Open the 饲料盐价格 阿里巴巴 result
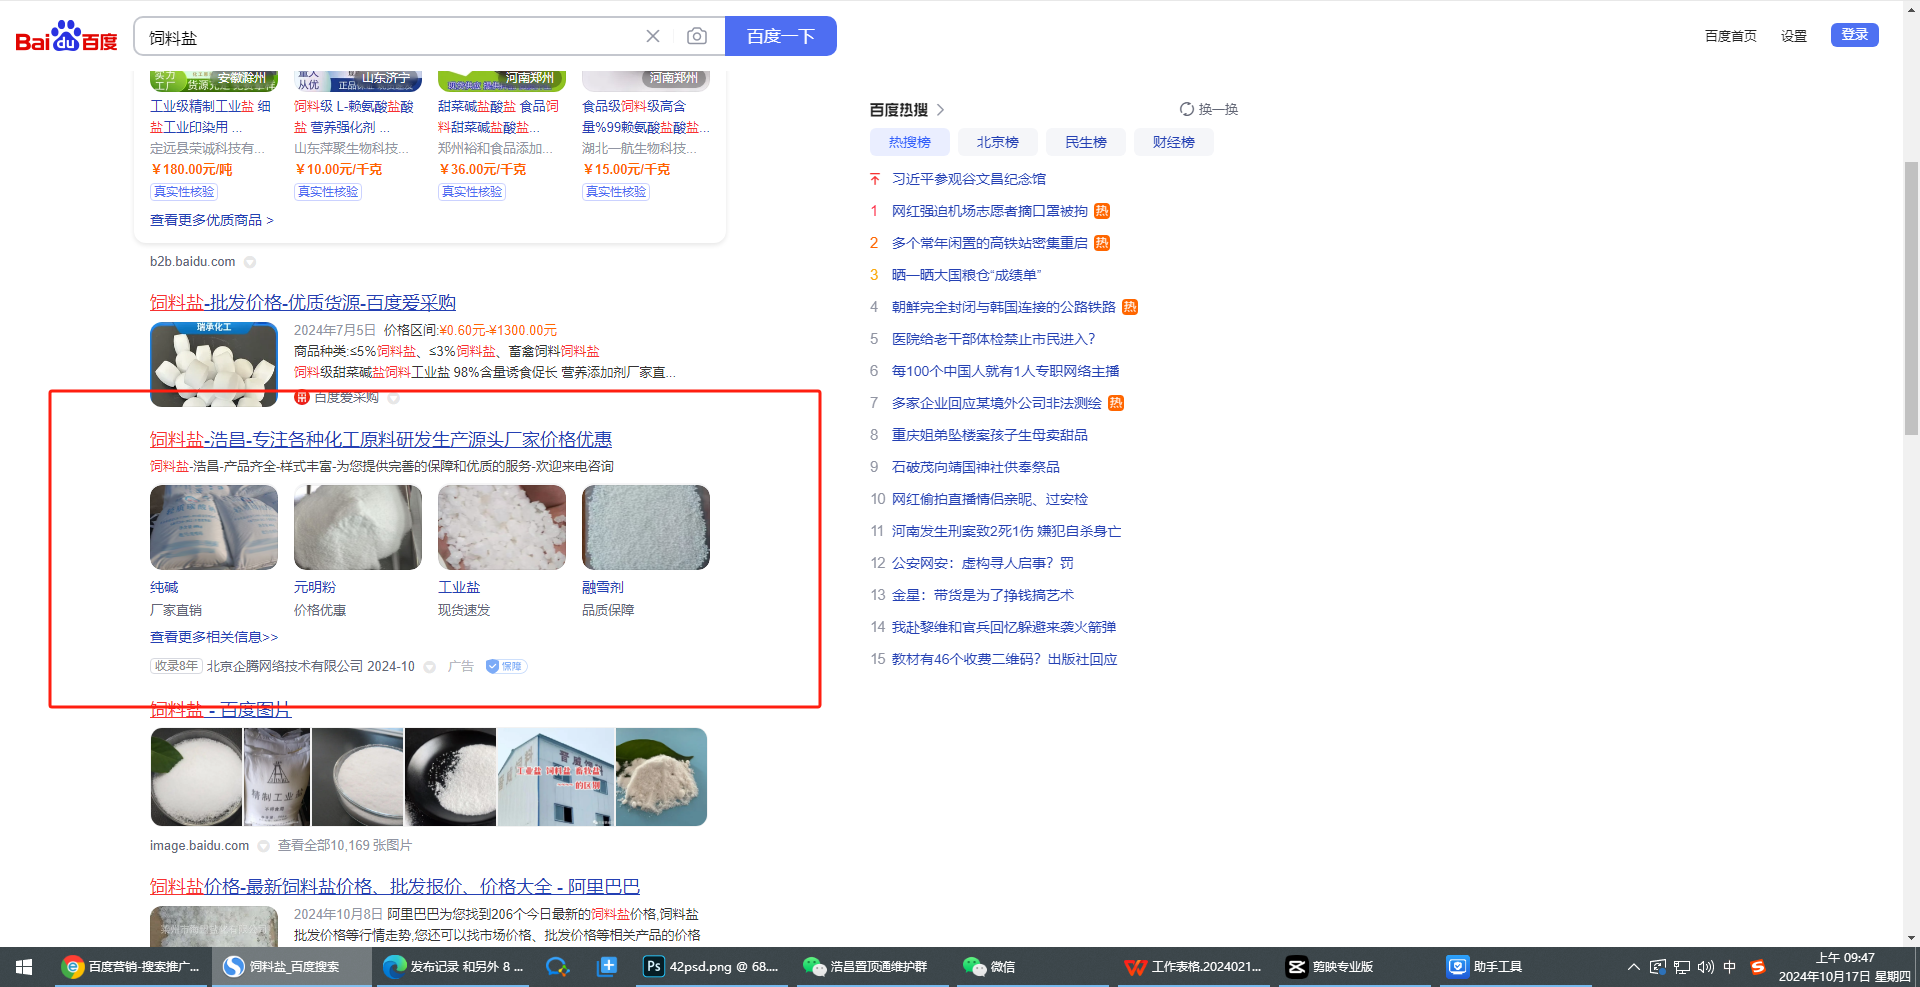The width and height of the screenshot is (1920, 987). point(395,887)
